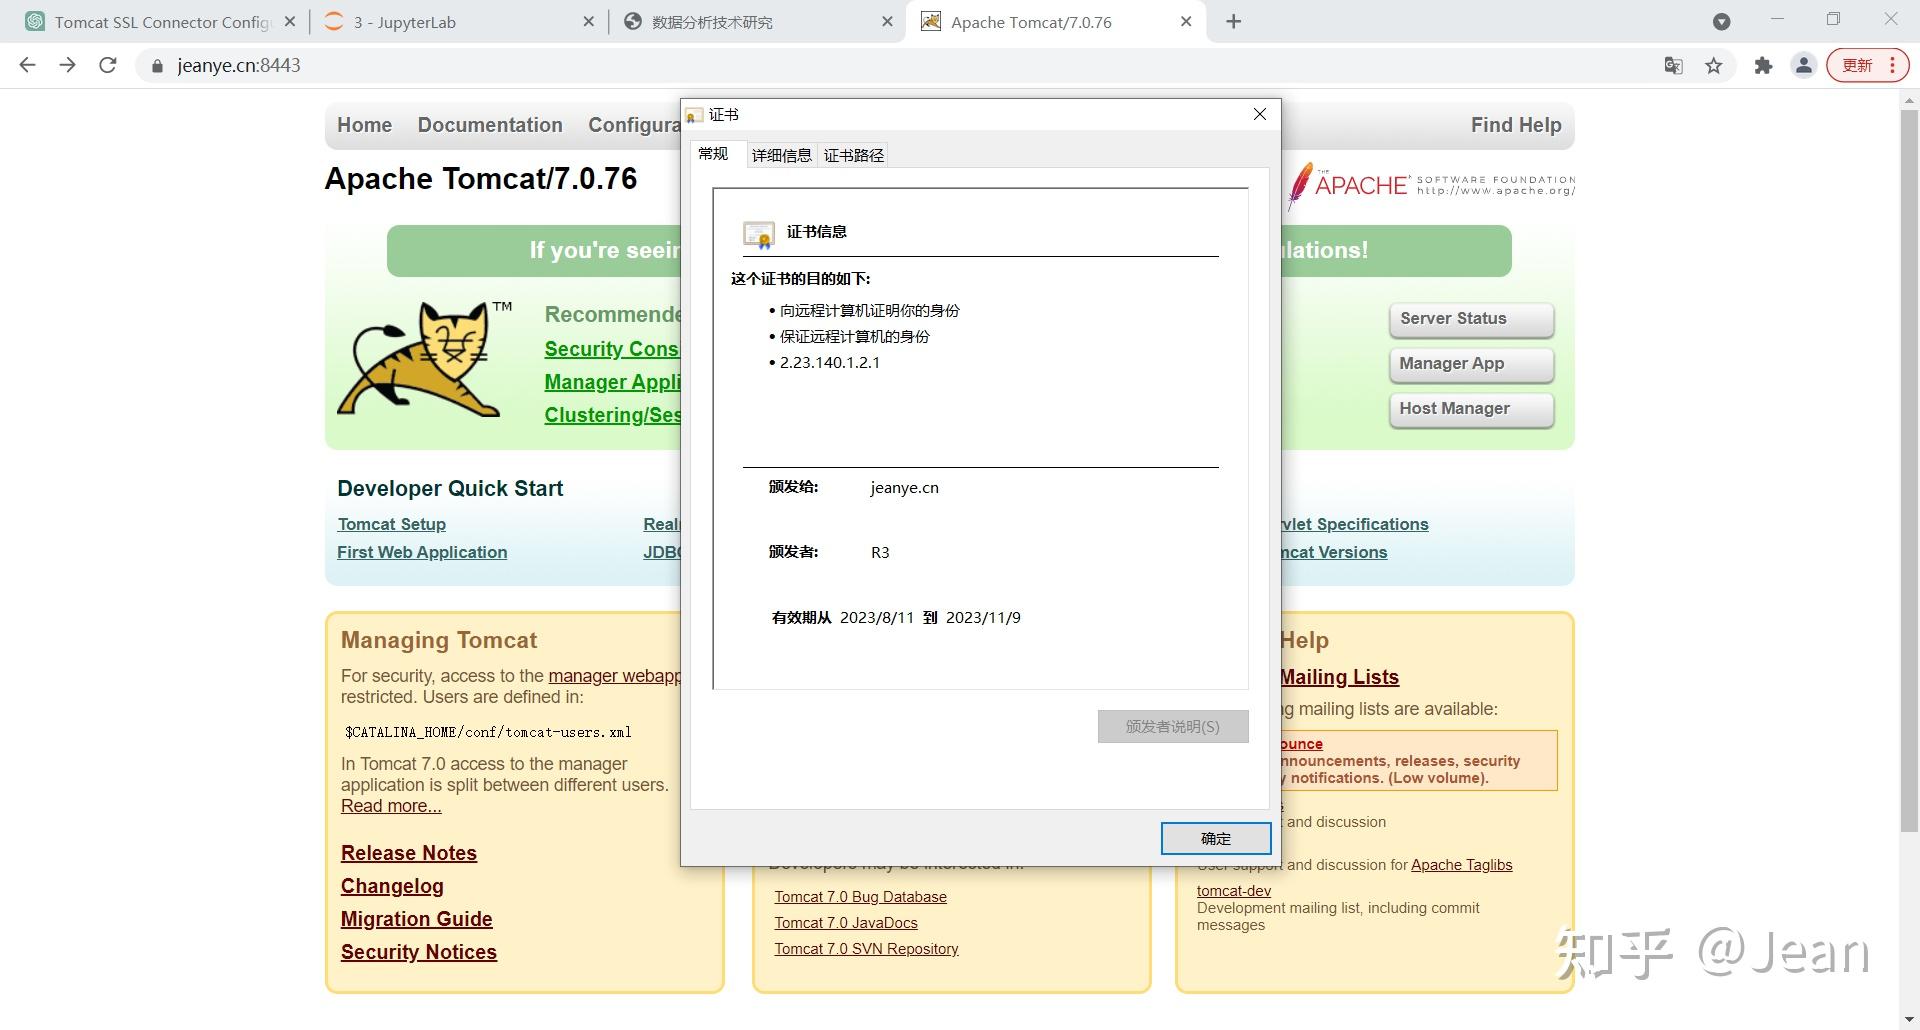Click the Host Manager button
Image resolution: width=1920 pixels, height=1030 pixels.
click(1471, 409)
